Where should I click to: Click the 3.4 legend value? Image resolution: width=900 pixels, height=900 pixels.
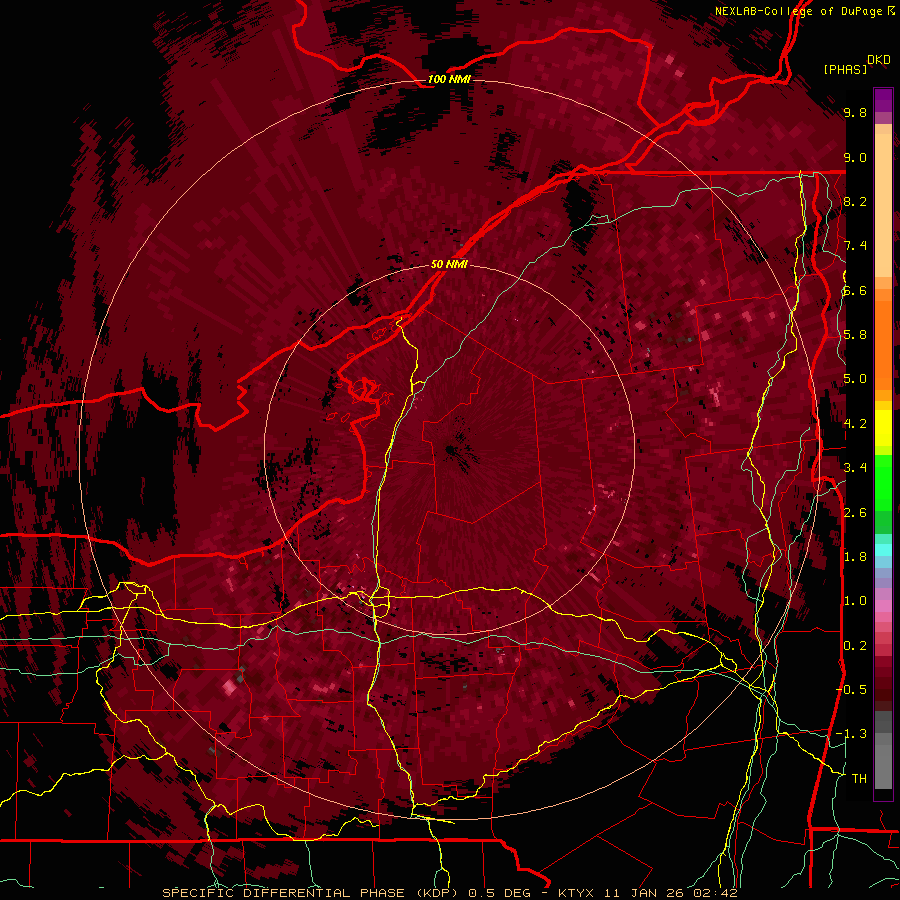(x=855, y=468)
